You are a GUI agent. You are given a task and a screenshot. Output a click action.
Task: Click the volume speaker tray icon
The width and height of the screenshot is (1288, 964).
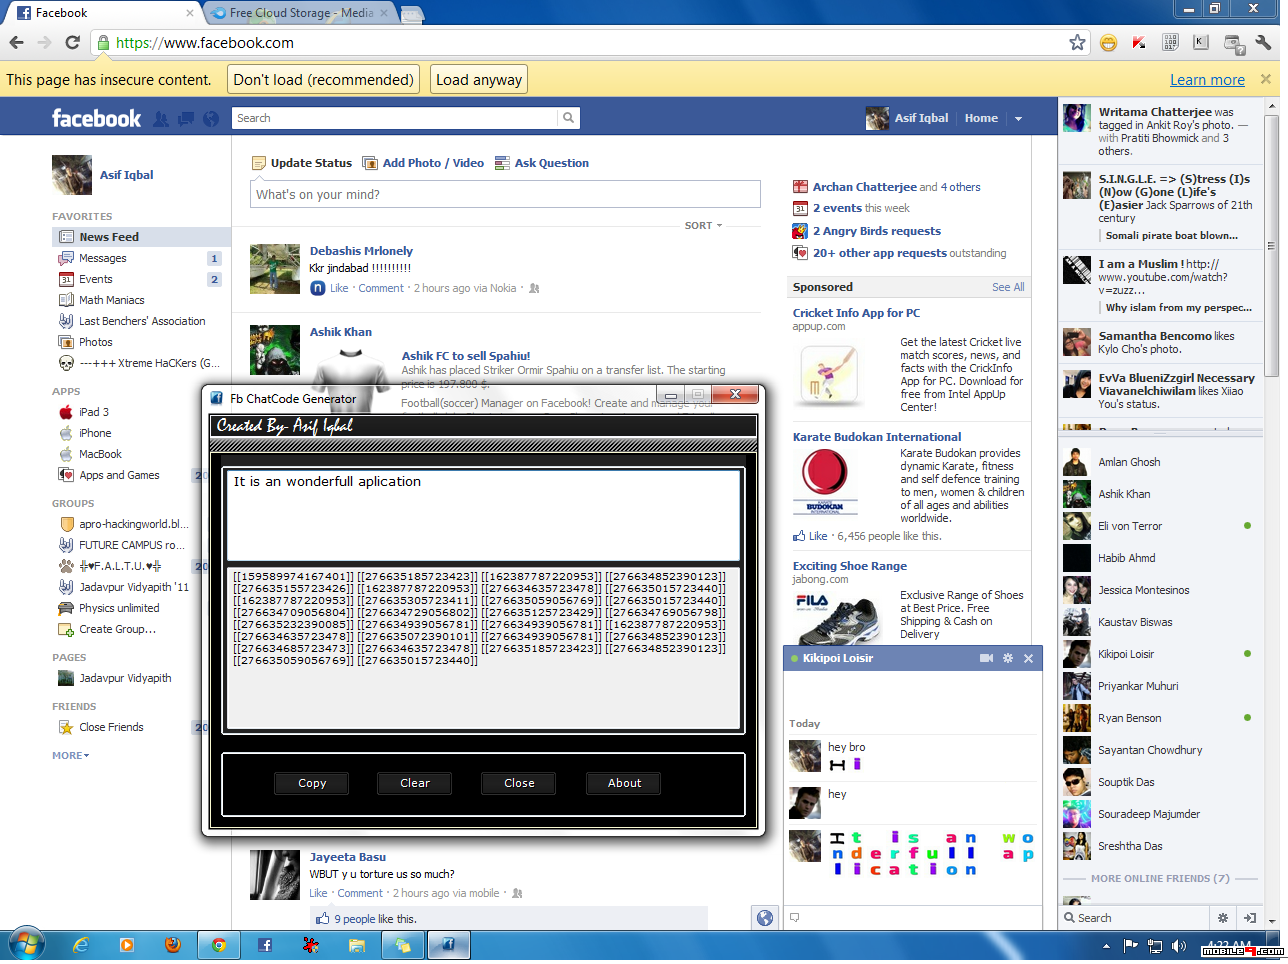[1179, 946]
